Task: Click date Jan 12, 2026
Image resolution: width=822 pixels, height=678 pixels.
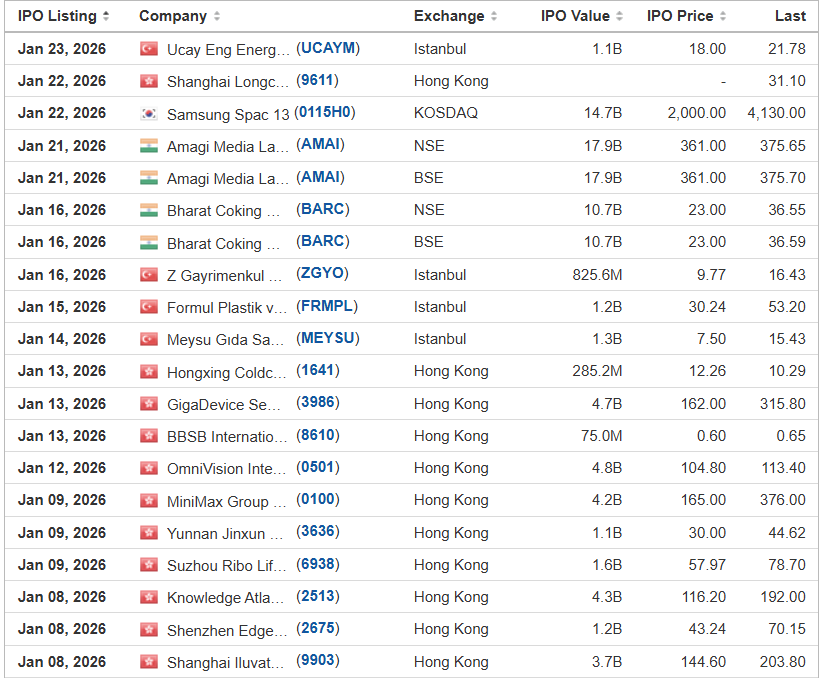Action: 62,468
